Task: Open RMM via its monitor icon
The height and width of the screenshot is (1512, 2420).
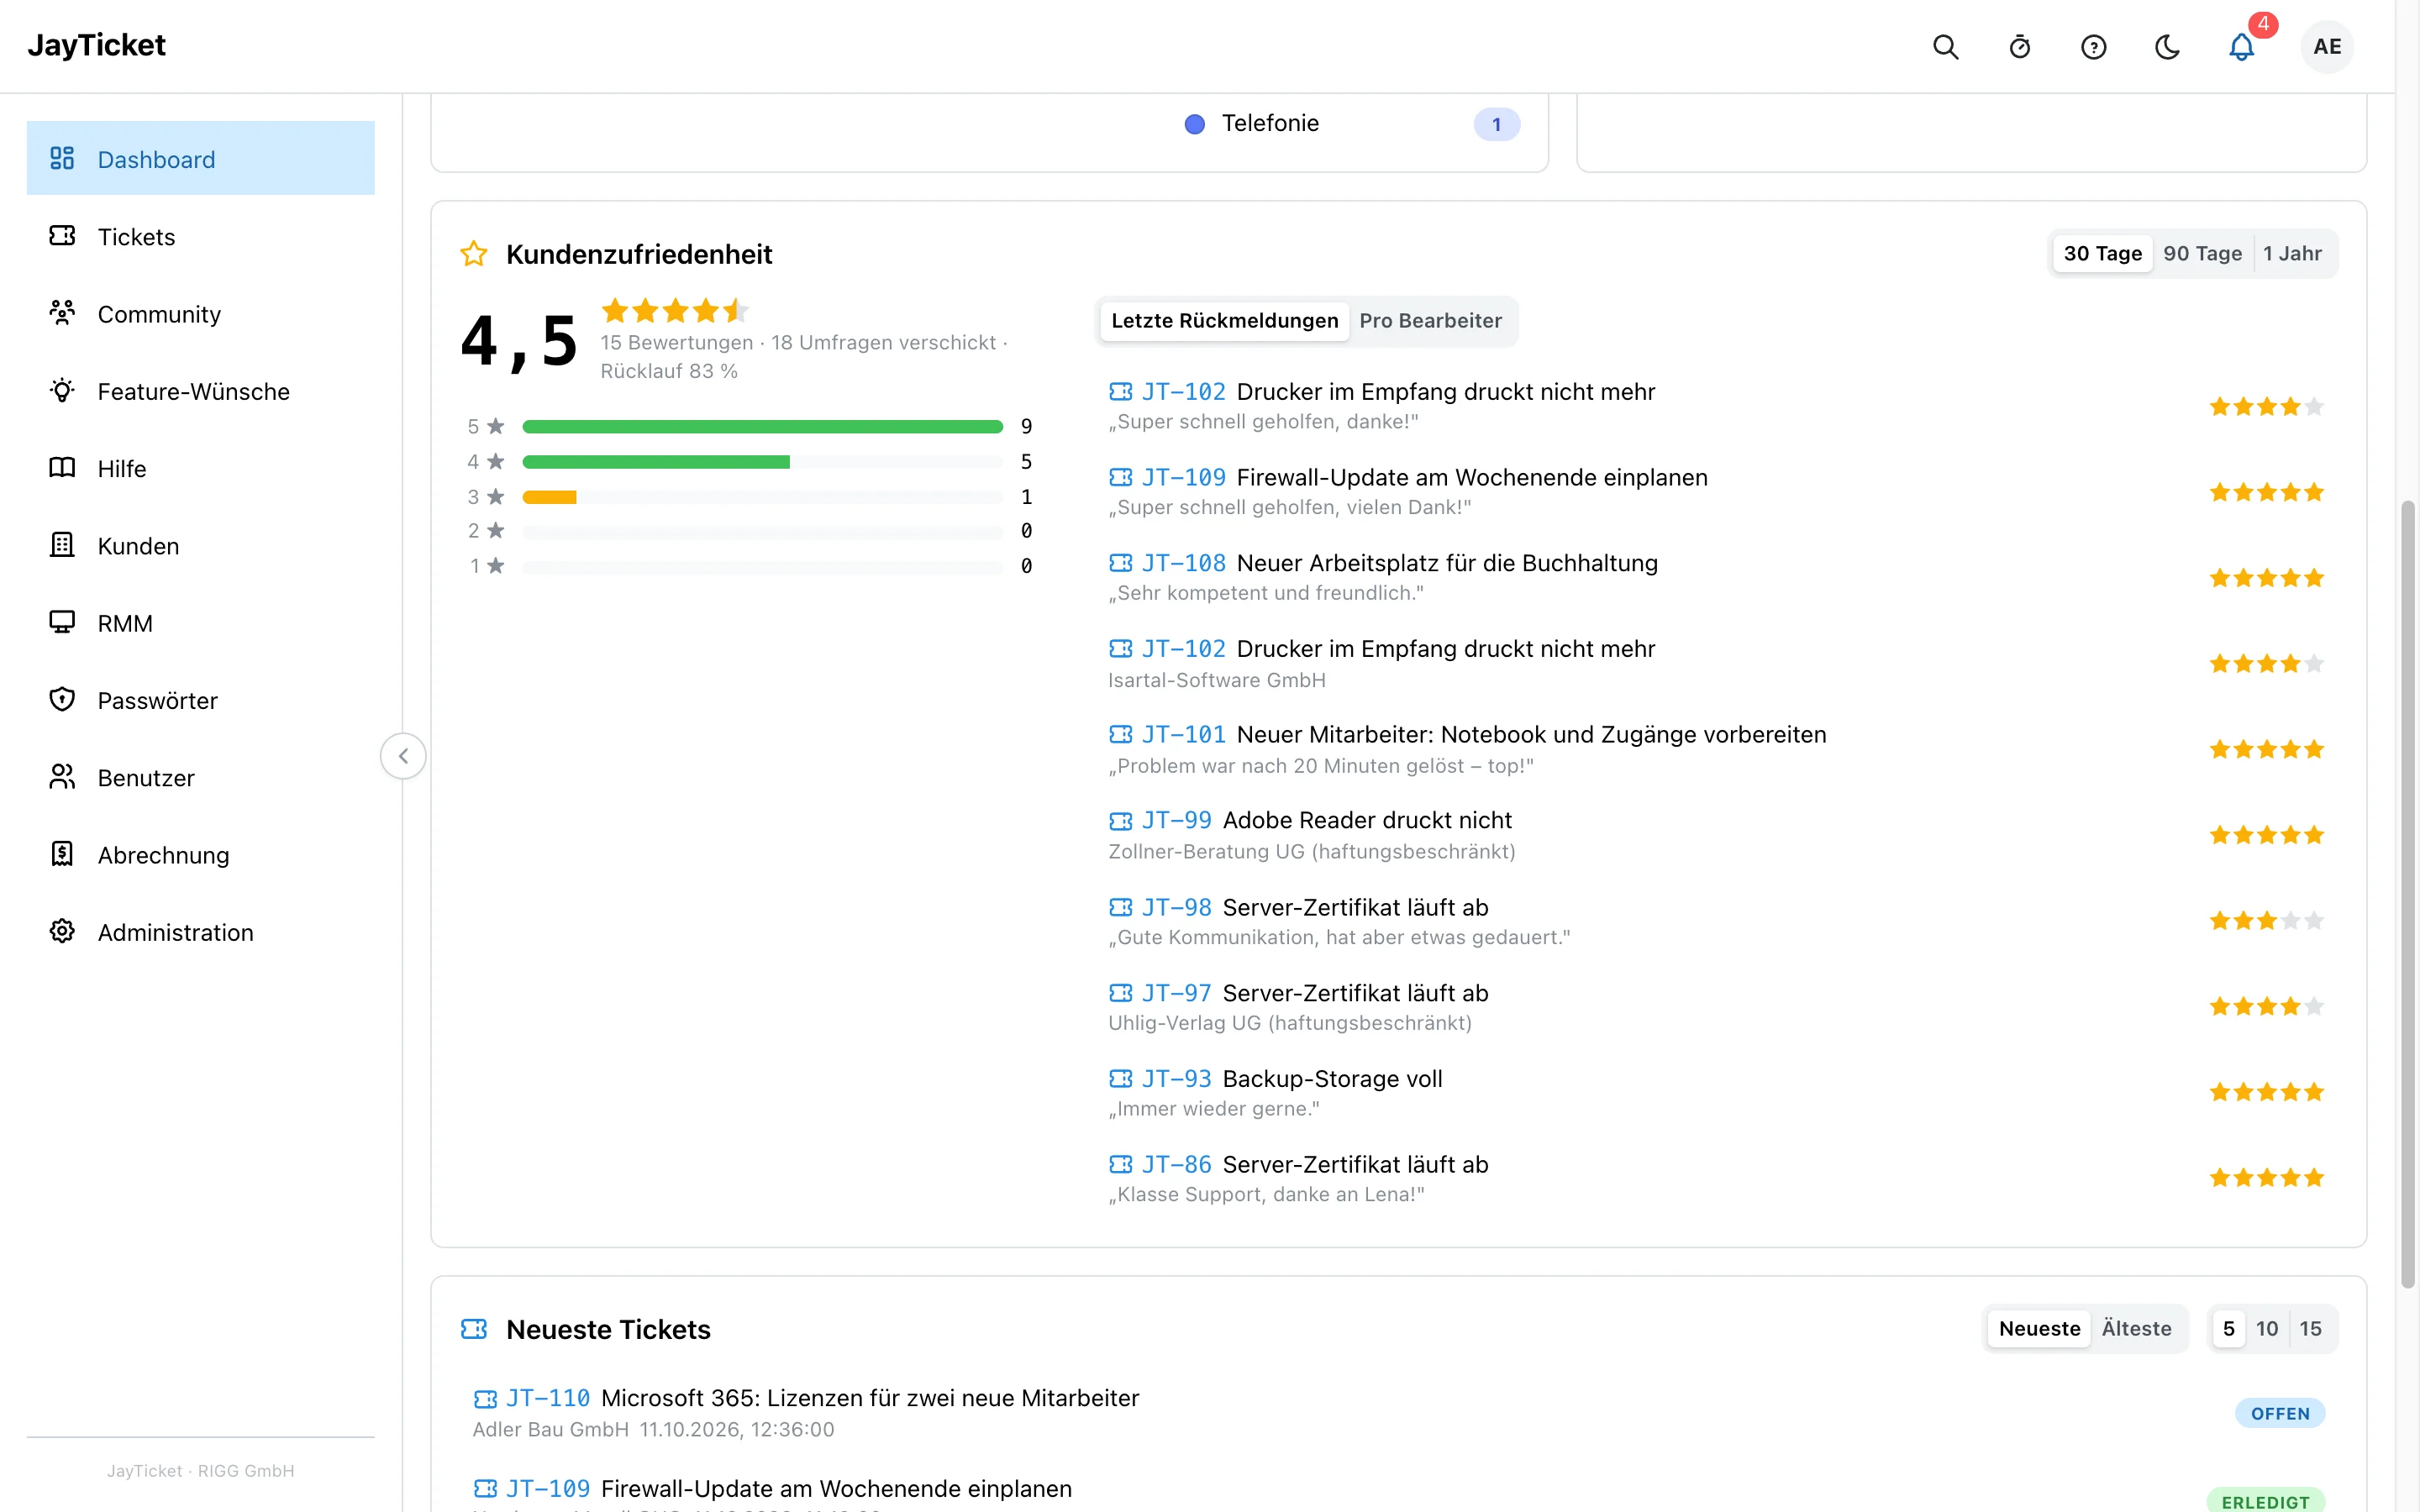Action: pyautogui.click(x=62, y=622)
